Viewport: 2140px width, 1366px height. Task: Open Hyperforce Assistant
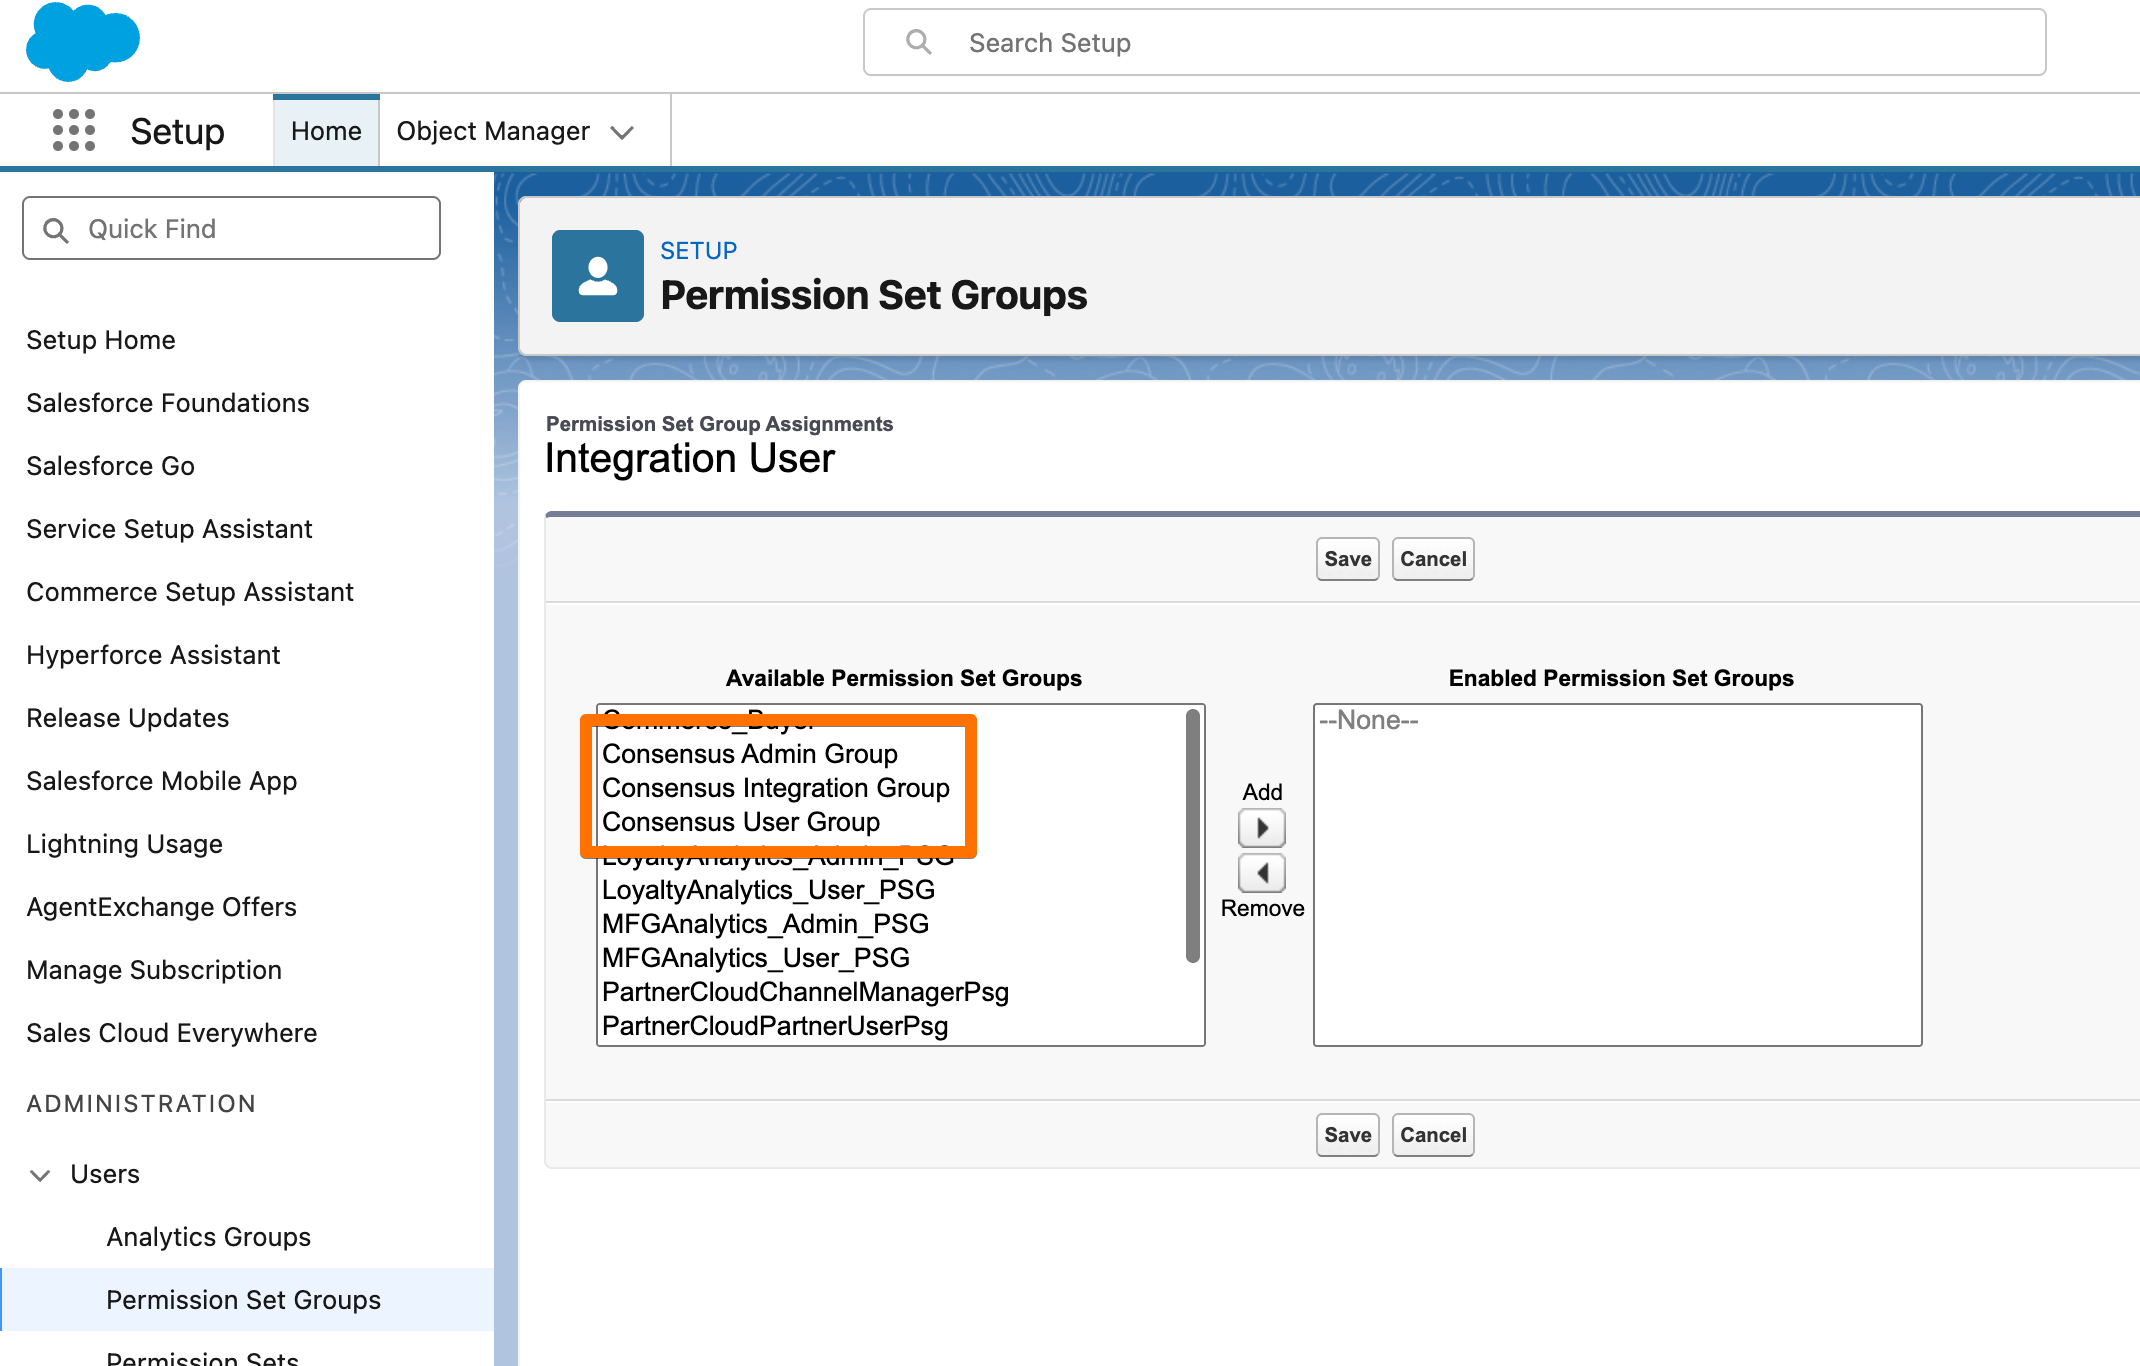click(x=153, y=655)
